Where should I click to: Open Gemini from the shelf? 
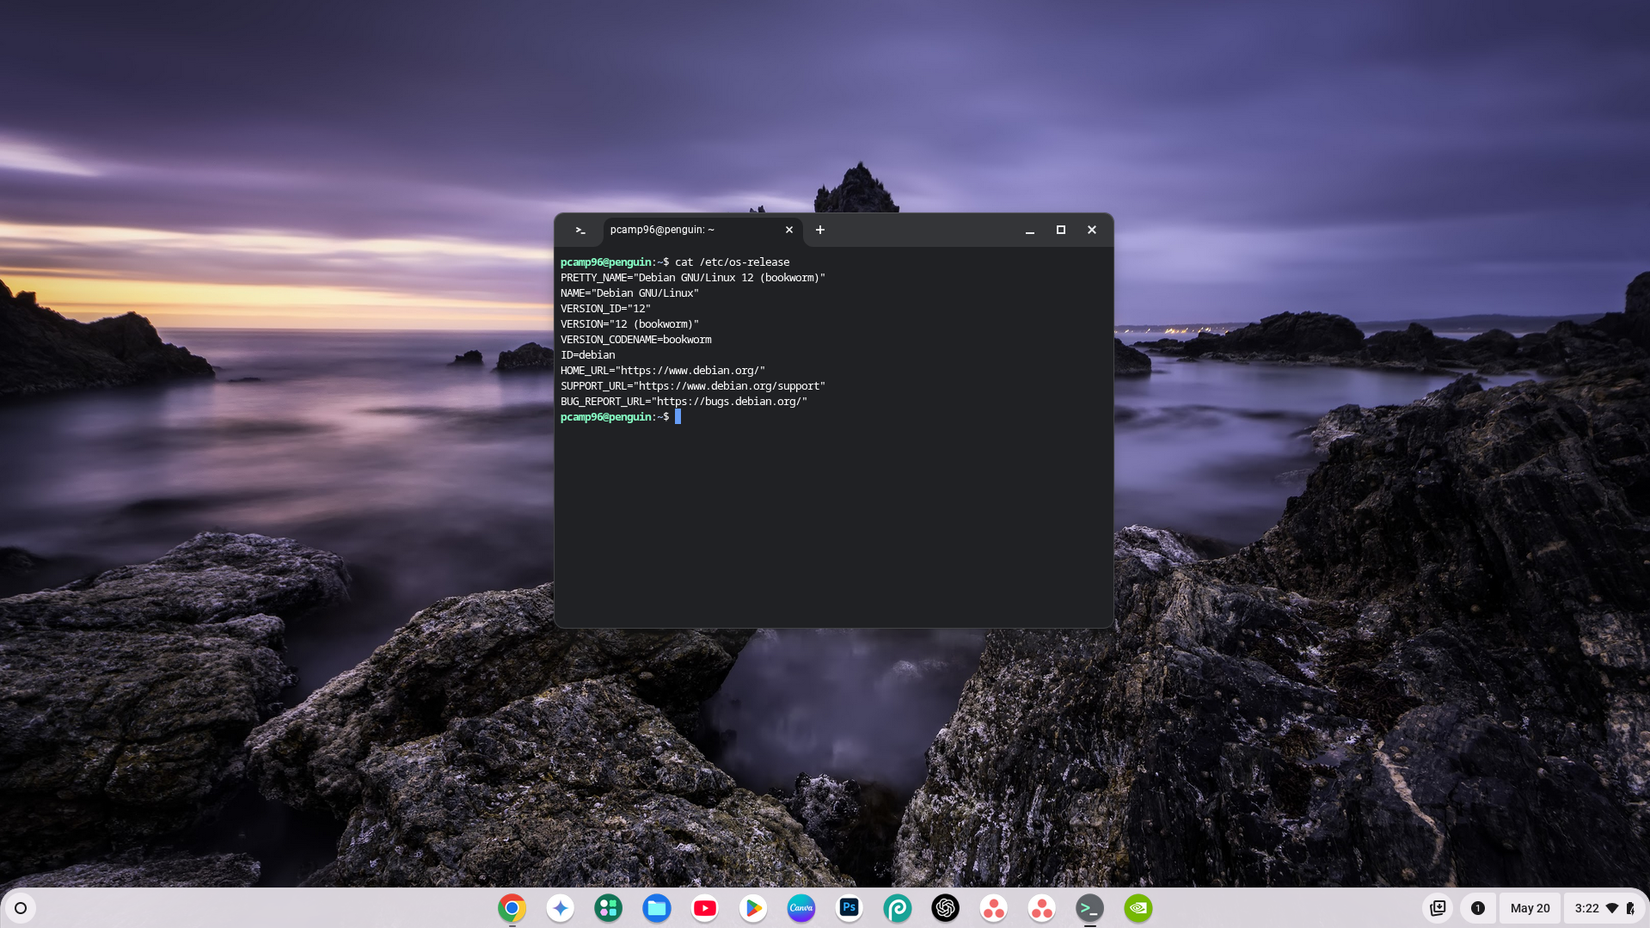560,908
